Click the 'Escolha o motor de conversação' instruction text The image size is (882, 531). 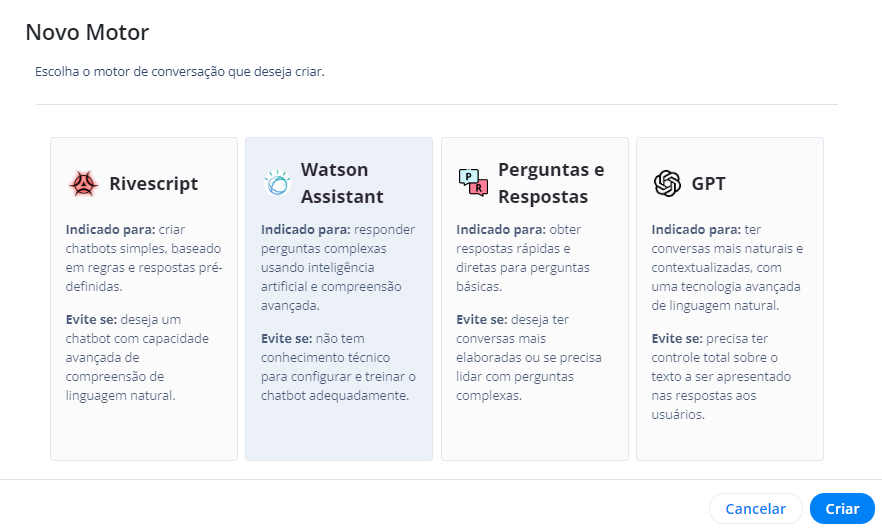pyautogui.click(x=180, y=71)
